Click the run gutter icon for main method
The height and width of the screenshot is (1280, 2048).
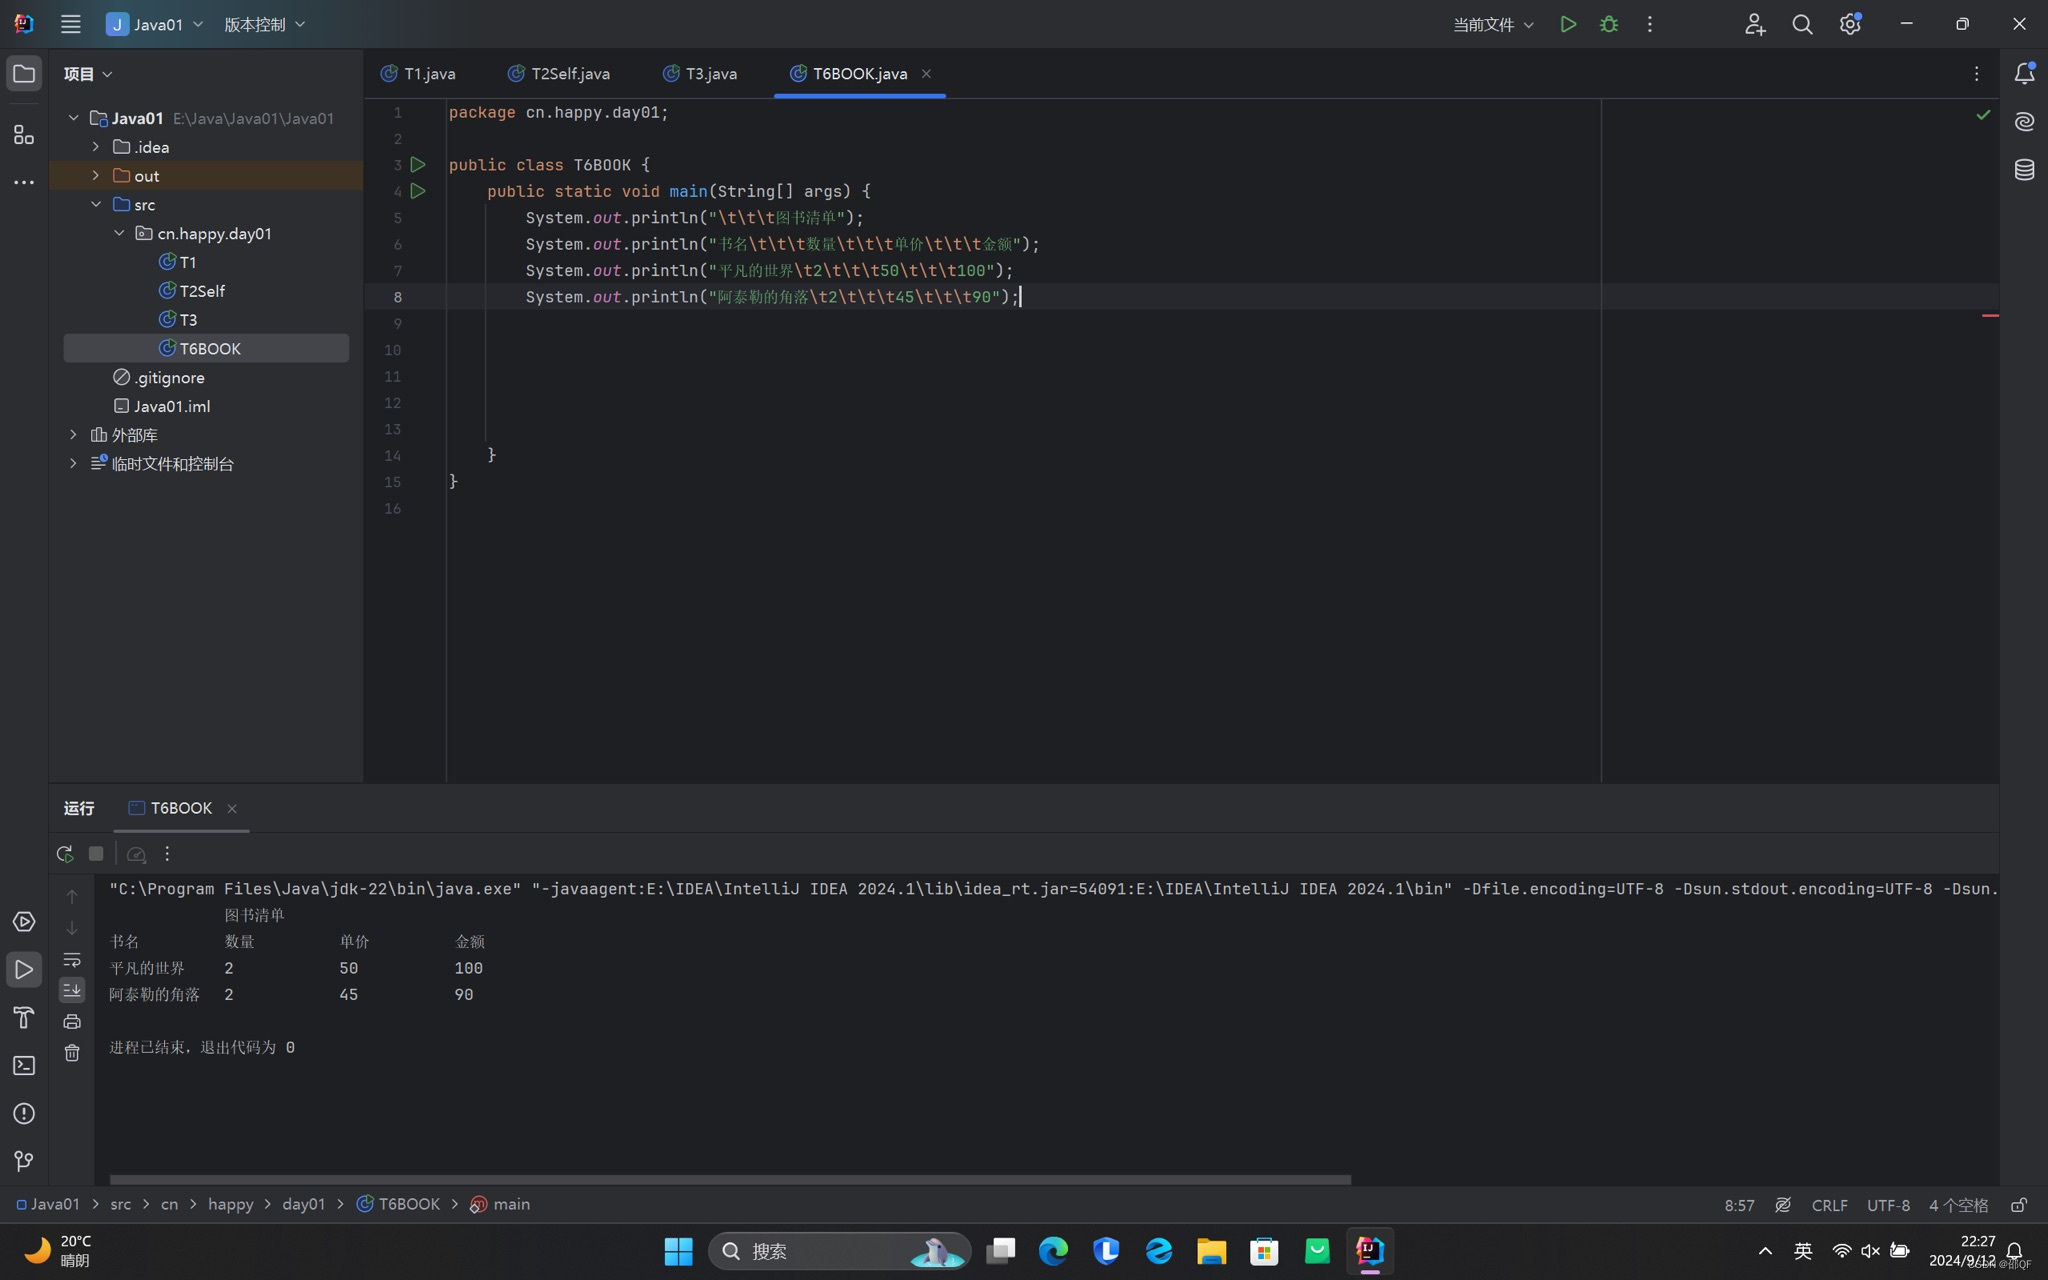[418, 191]
